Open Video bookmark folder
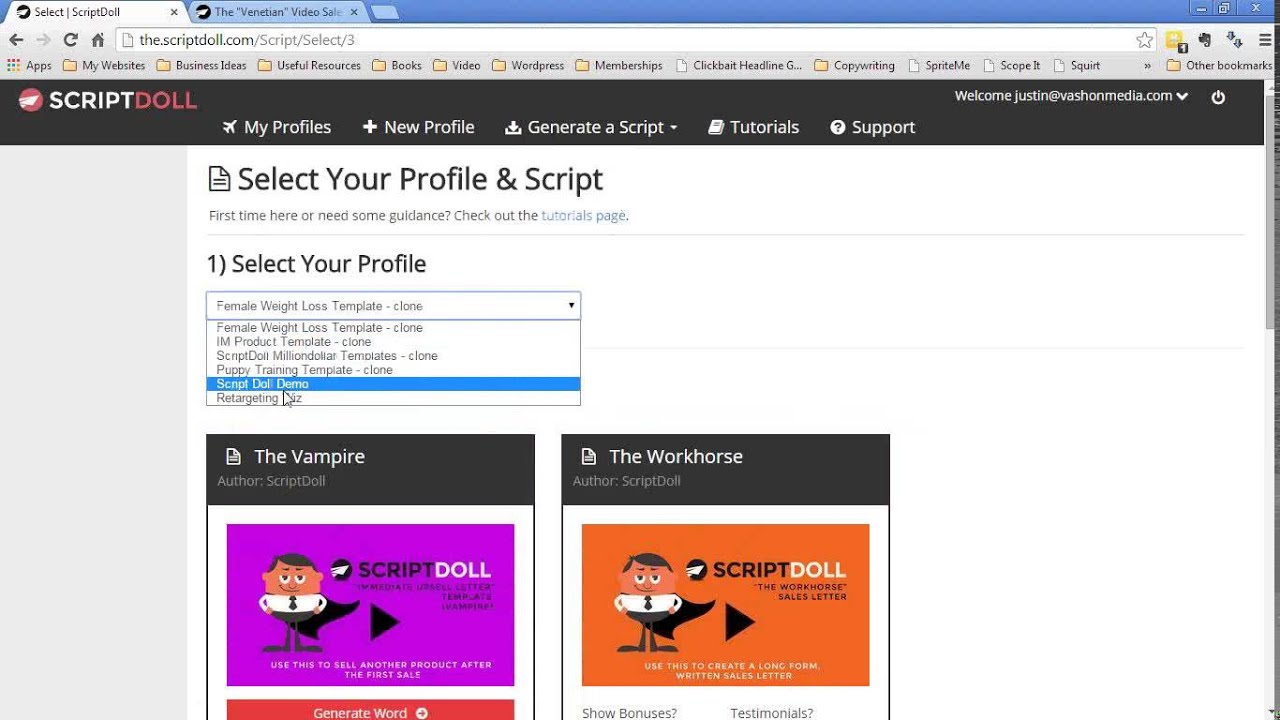This screenshot has width=1280, height=720. point(457,65)
